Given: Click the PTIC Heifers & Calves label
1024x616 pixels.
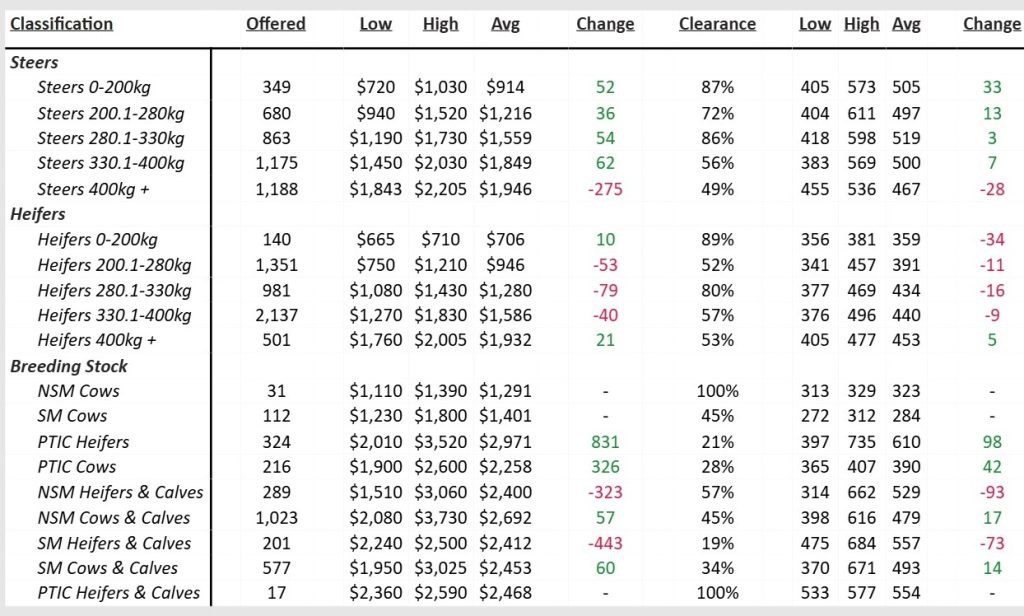Looking at the screenshot, I should tap(118, 594).
